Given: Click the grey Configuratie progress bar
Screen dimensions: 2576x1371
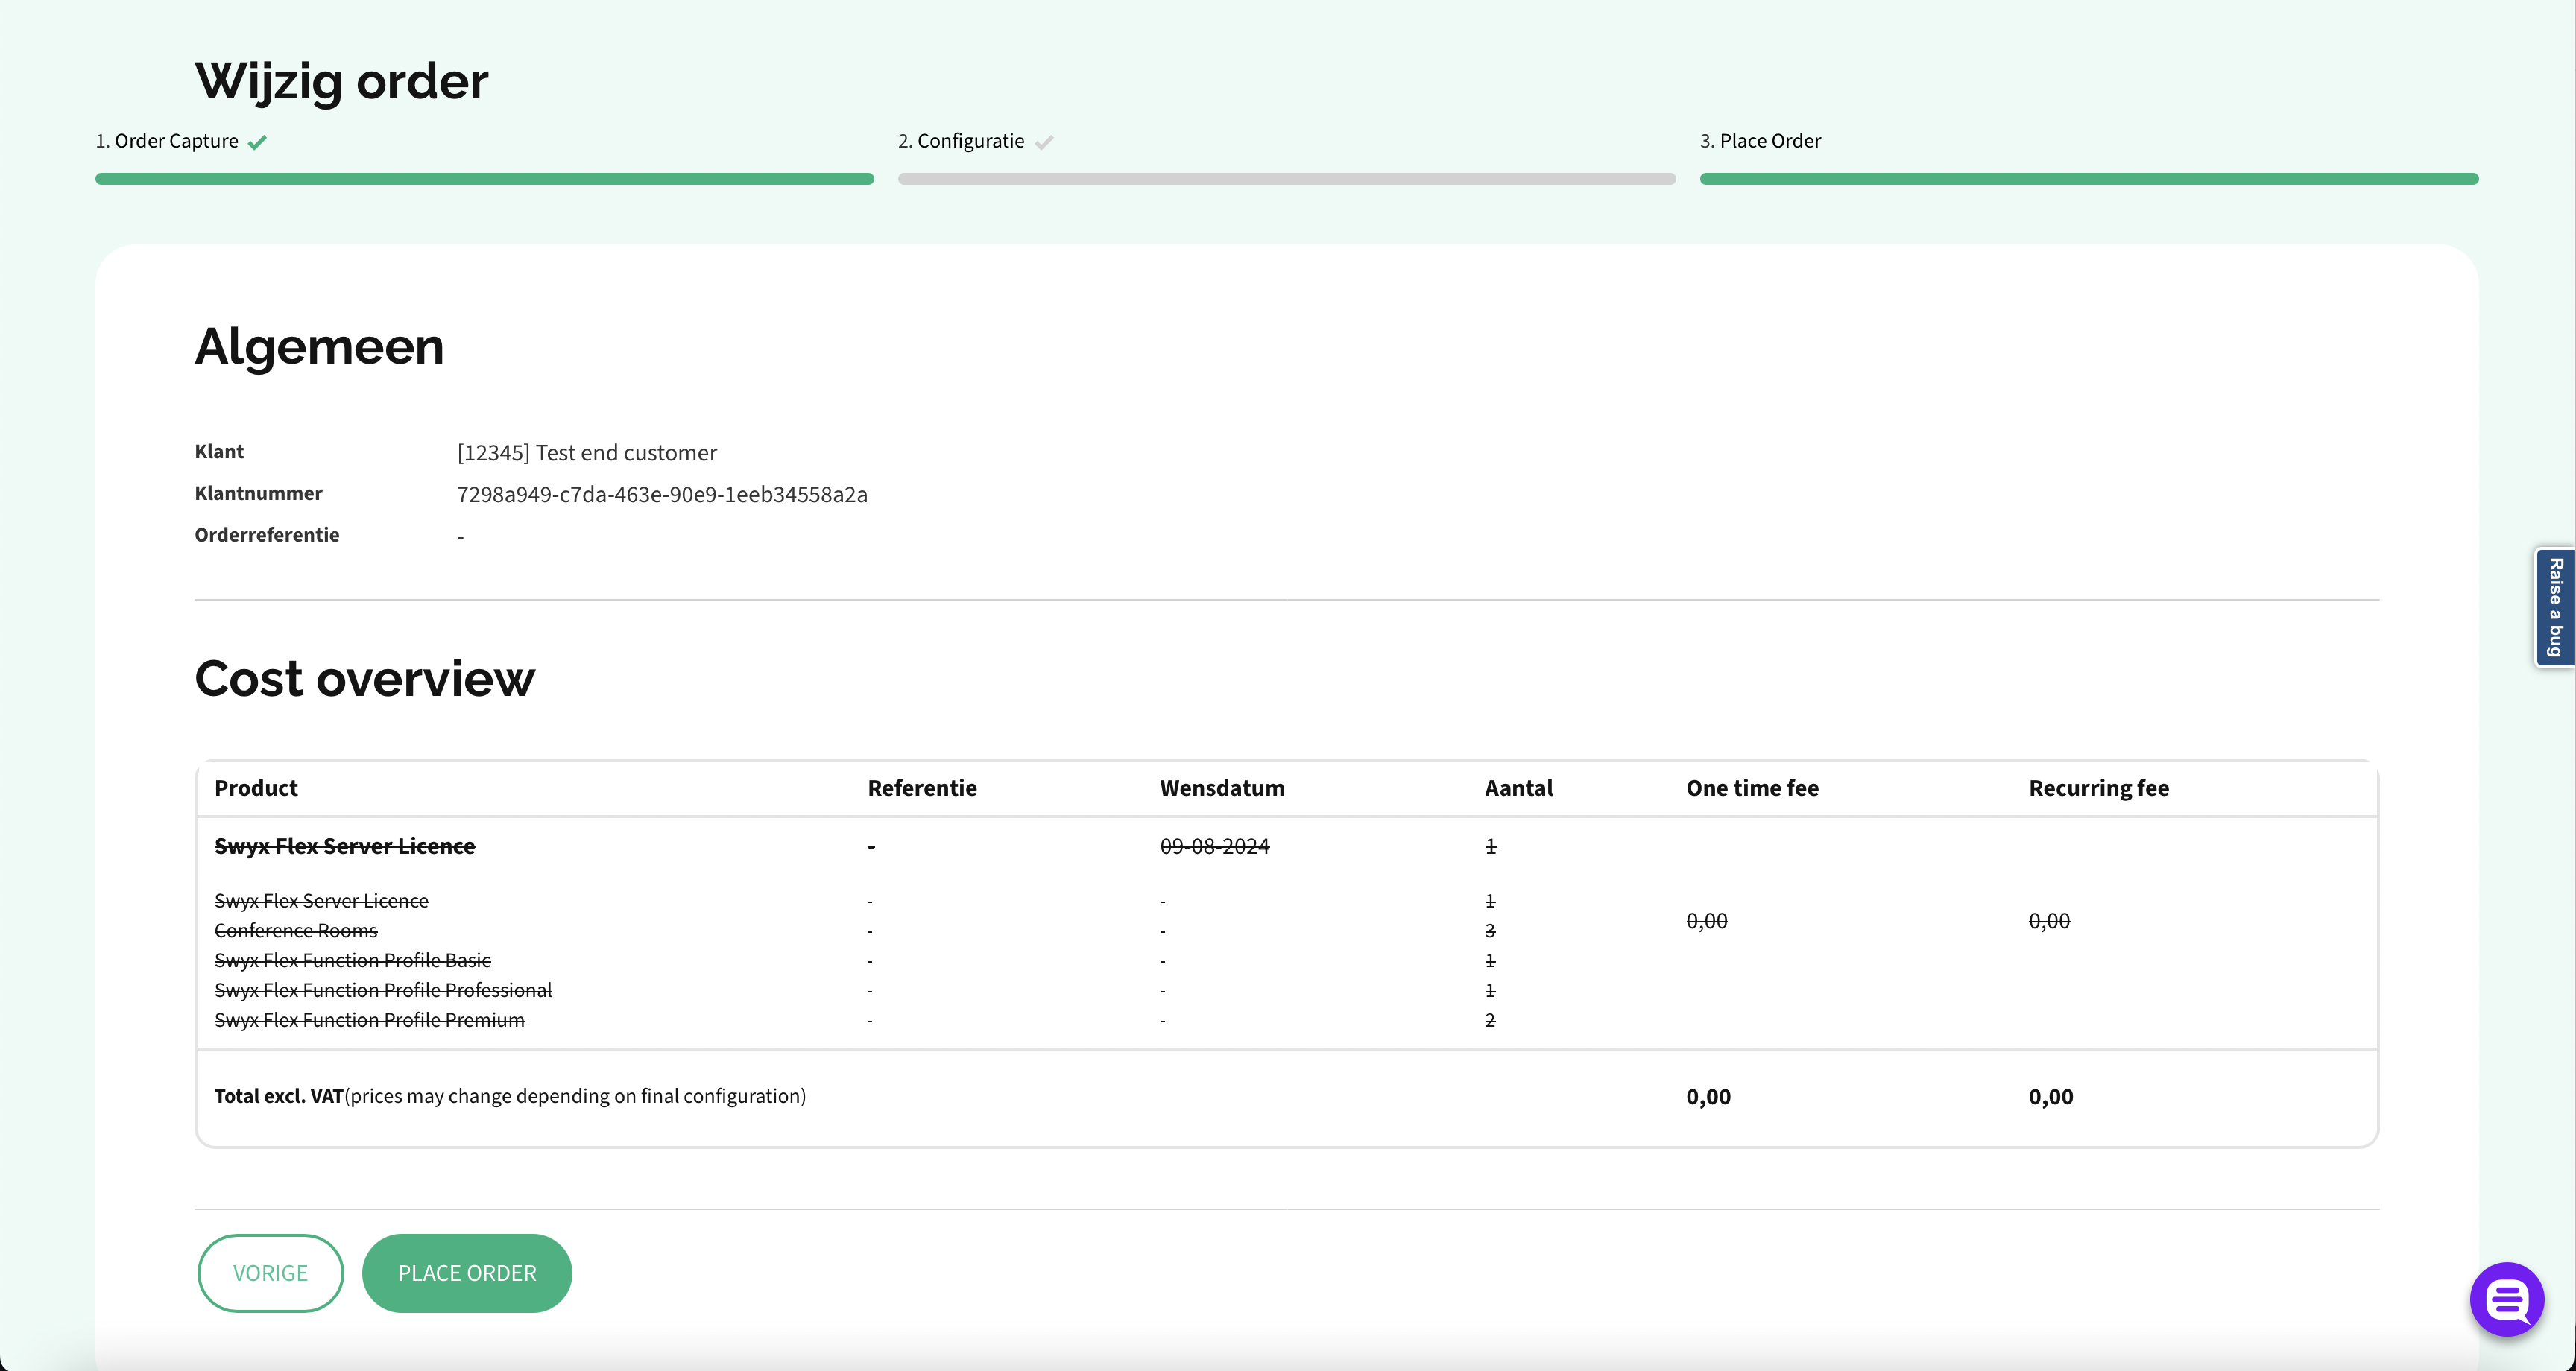Looking at the screenshot, I should [x=1286, y=179].
